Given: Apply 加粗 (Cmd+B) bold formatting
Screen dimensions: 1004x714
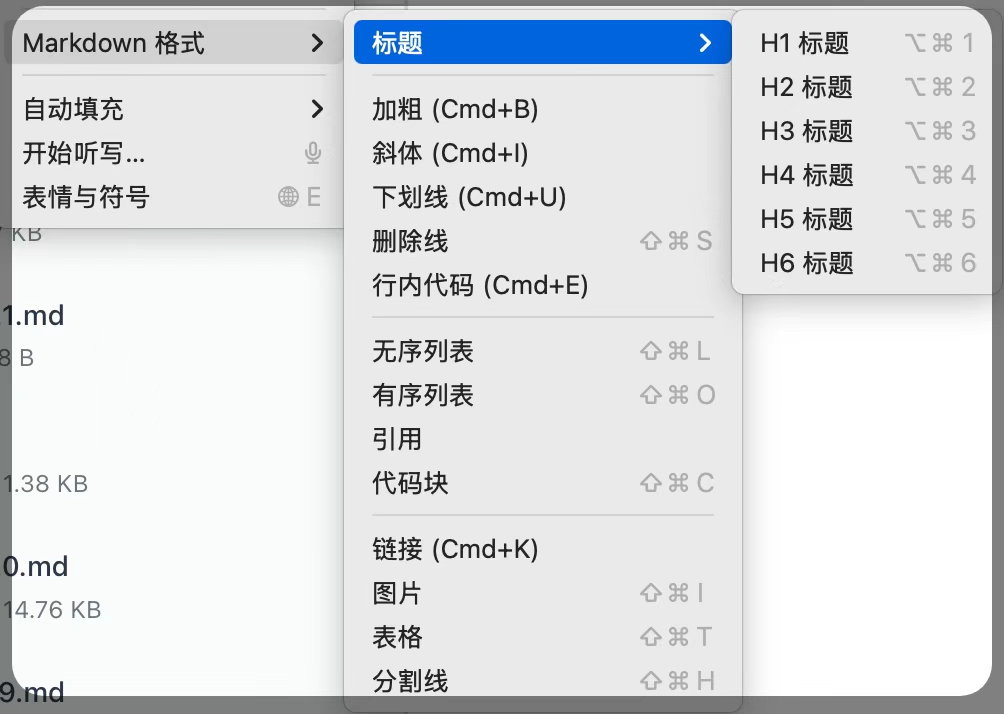Looking at the screenshot, I should pyautogui.click(x=455, y=109).
